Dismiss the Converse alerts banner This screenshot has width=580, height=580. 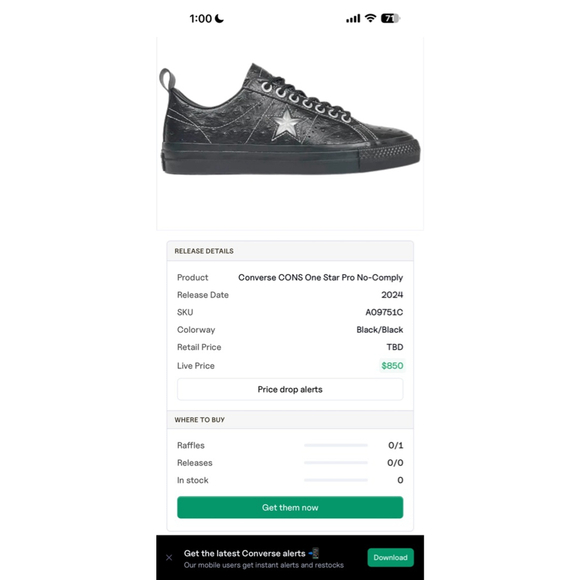(x=169, y=557)
